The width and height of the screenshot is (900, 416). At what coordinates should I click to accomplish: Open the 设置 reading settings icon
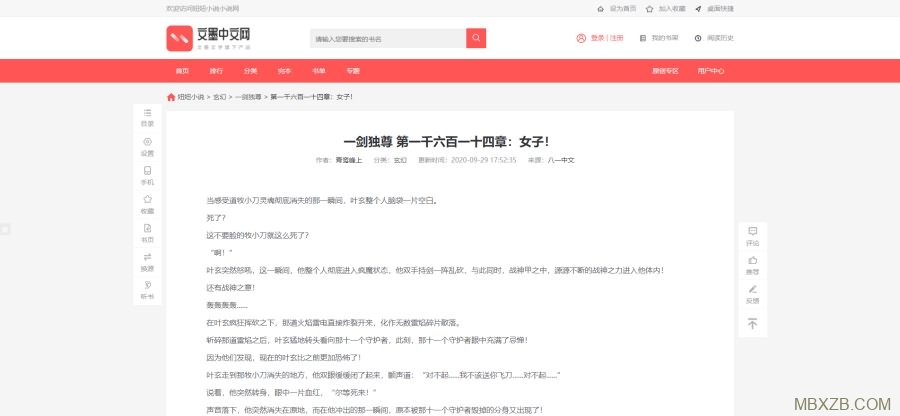coord(148,142)
